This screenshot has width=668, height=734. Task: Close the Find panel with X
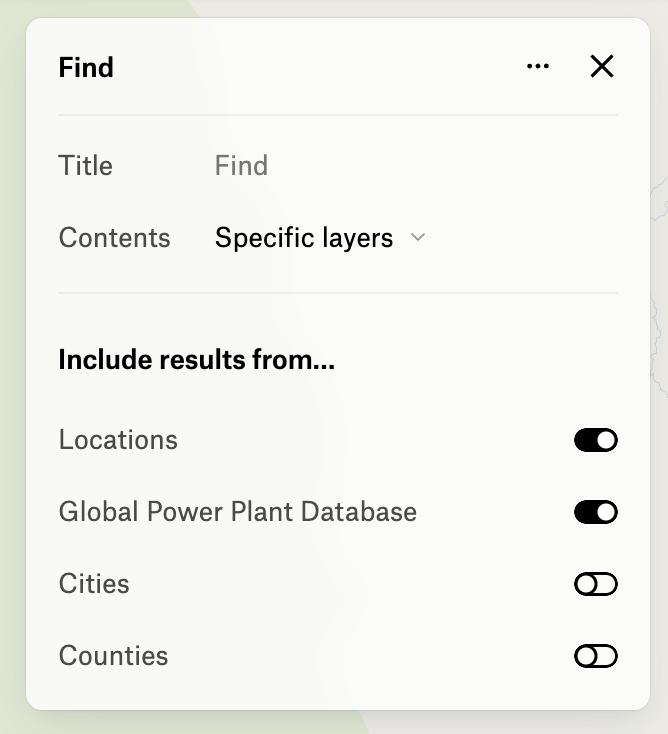[601, 67]
